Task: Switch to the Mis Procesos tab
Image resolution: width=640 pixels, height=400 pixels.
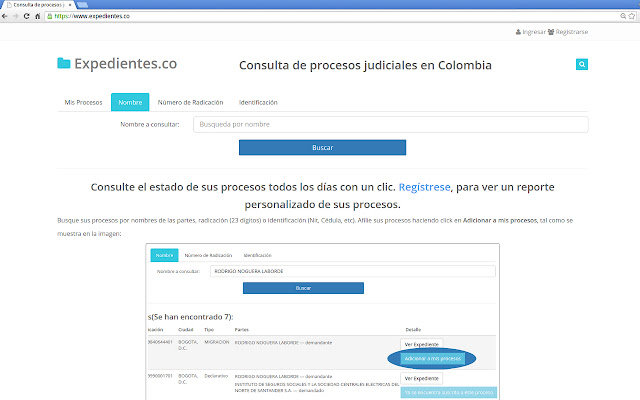Action: (x=83, y=102)
